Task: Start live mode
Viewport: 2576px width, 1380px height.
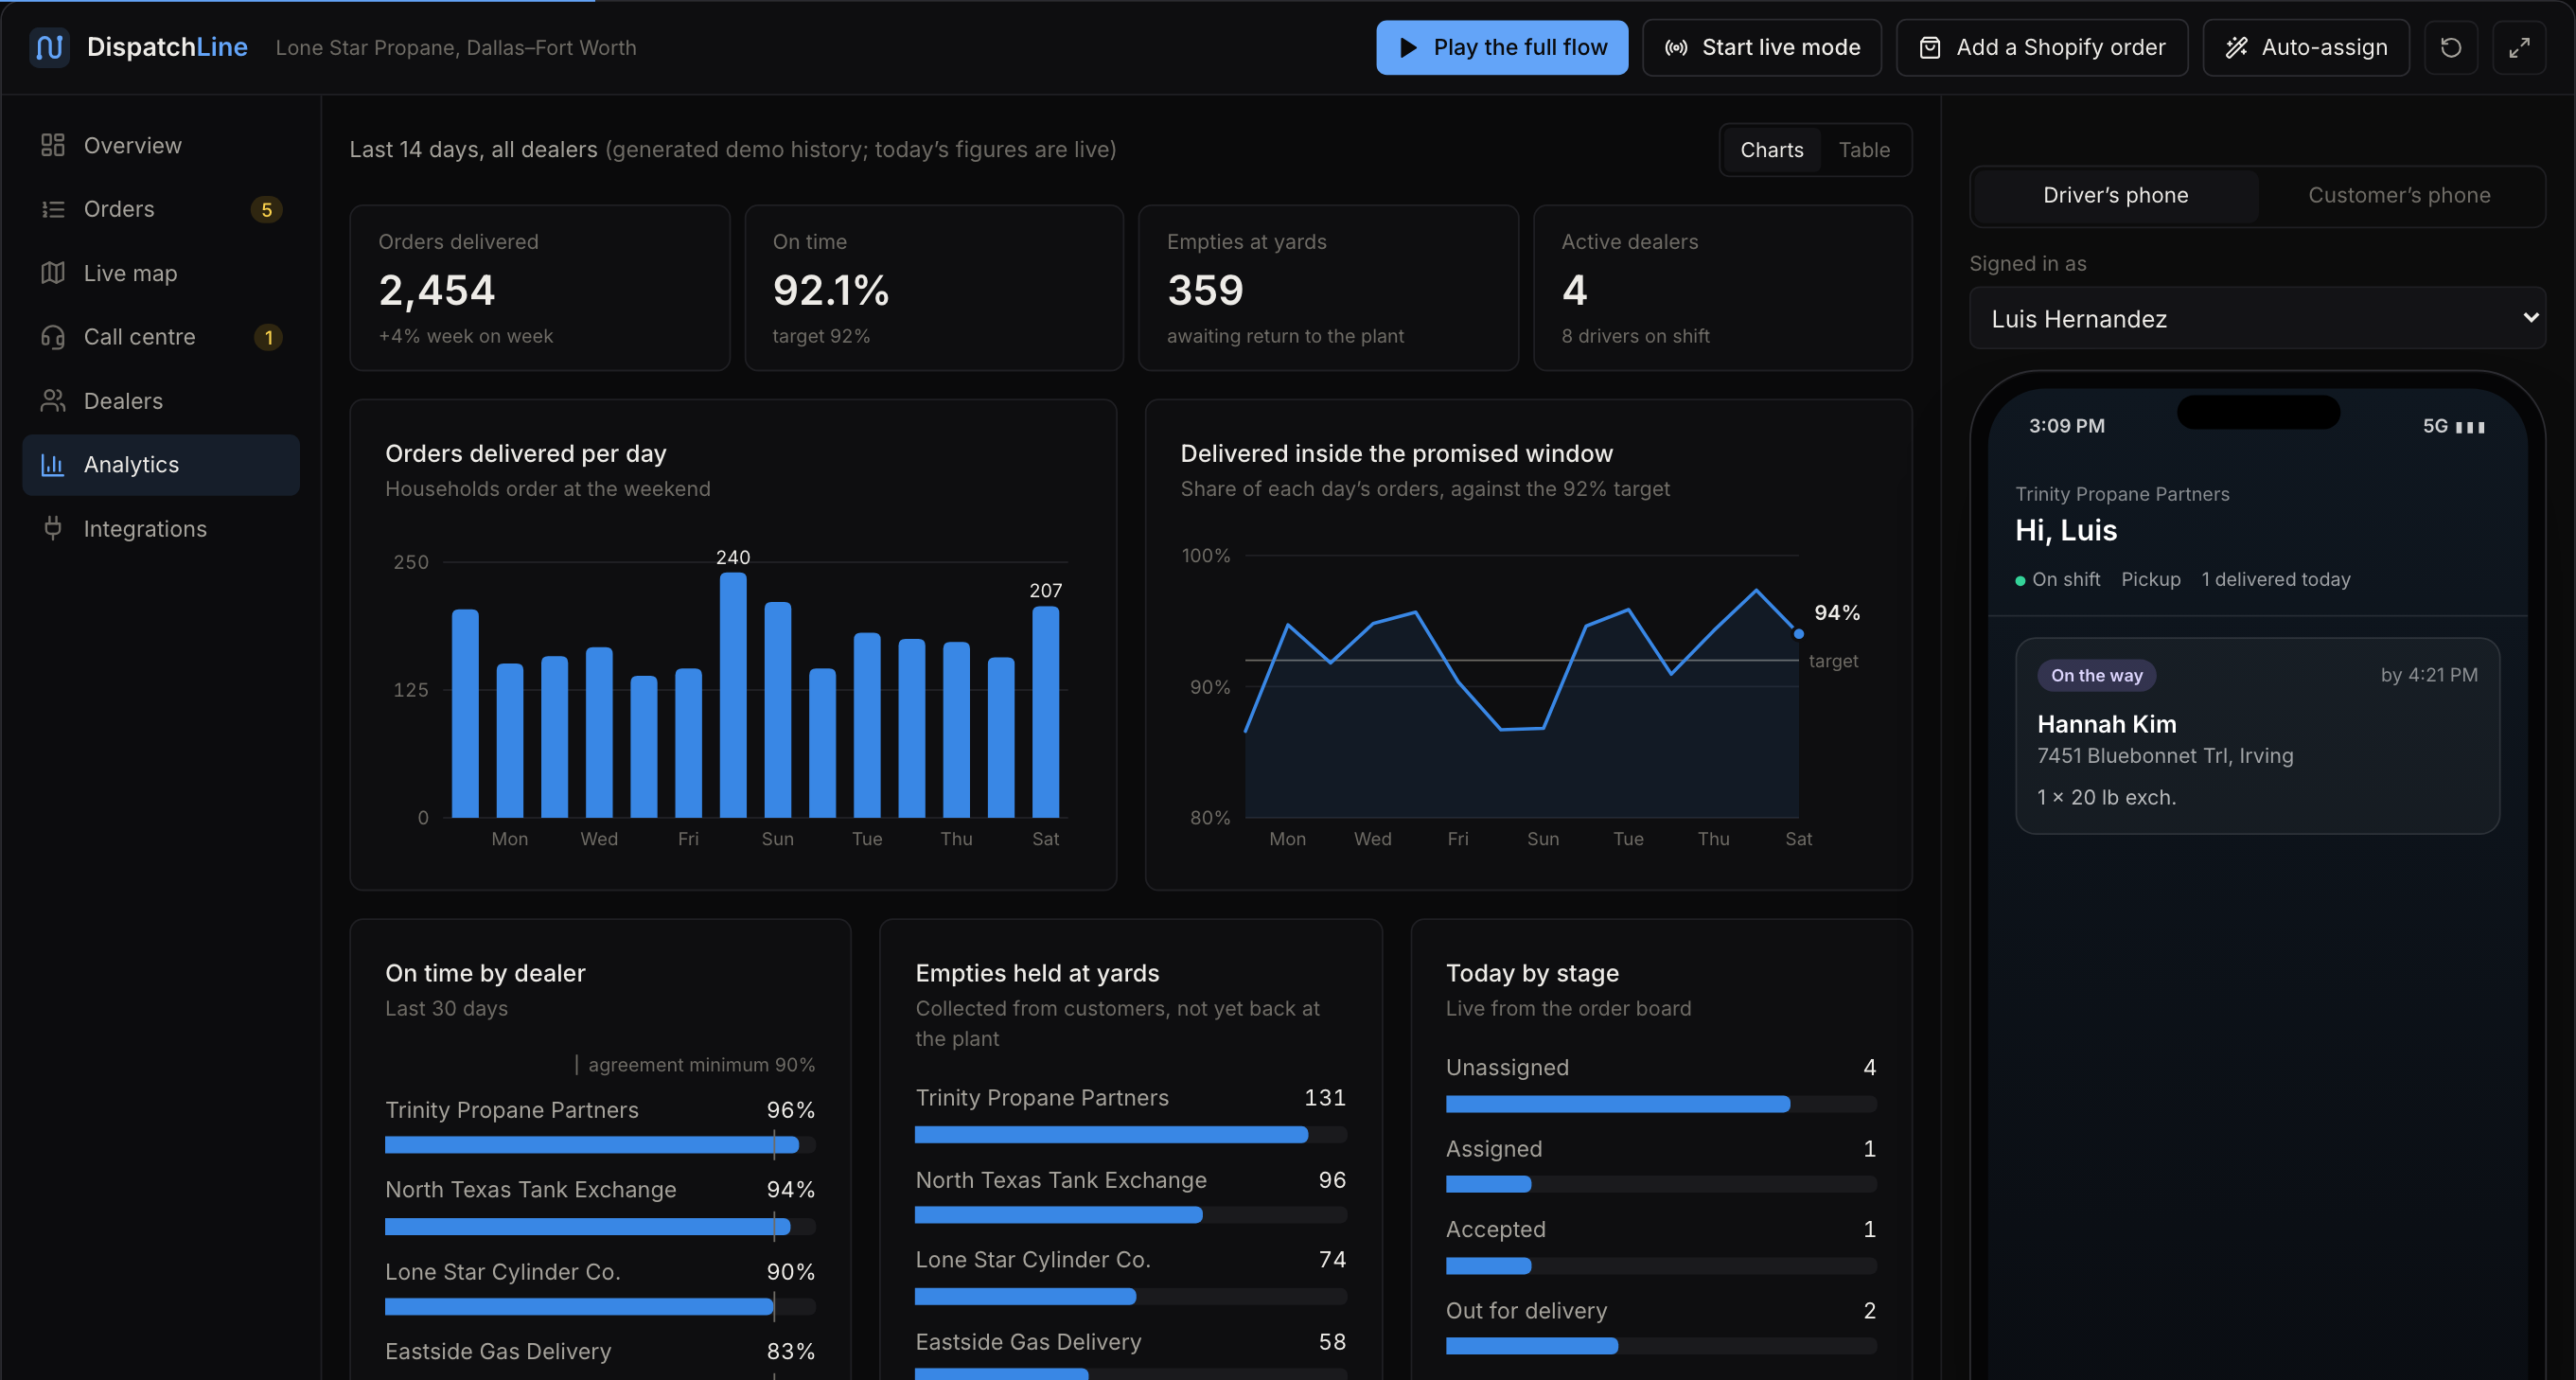Action: [x=1761, y=47]
